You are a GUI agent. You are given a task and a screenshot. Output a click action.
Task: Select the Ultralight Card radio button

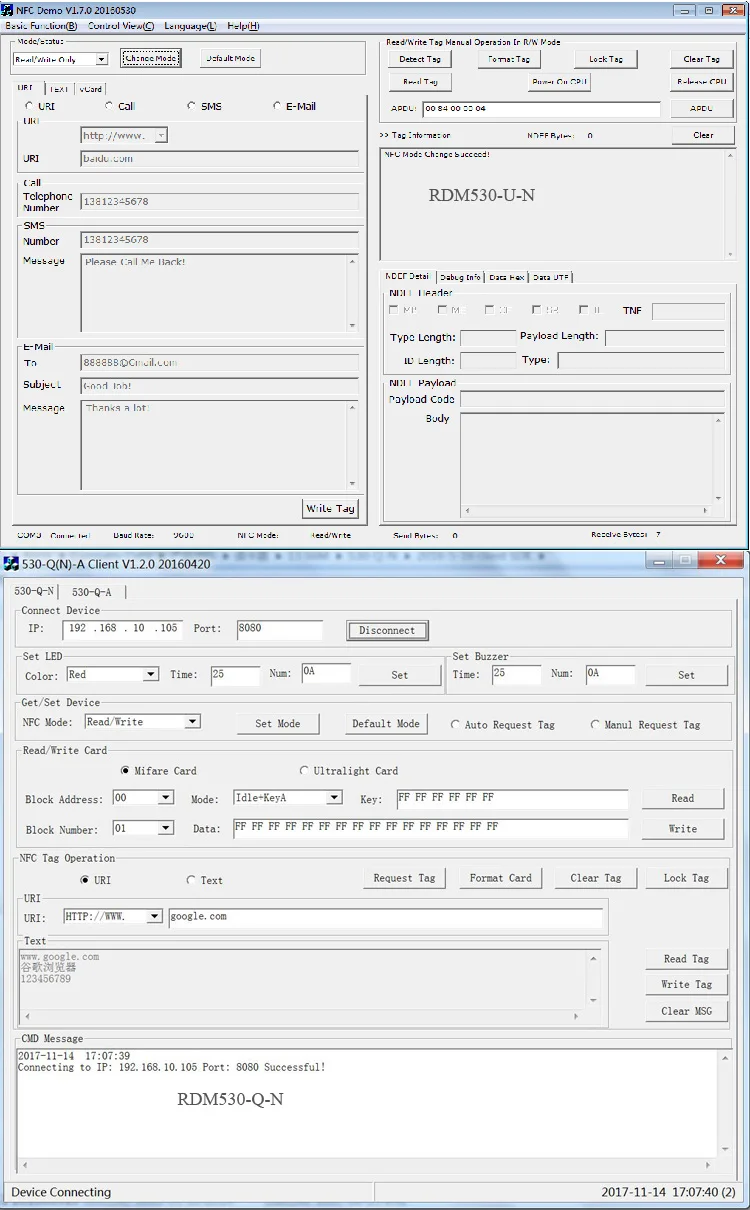[304, 771]
